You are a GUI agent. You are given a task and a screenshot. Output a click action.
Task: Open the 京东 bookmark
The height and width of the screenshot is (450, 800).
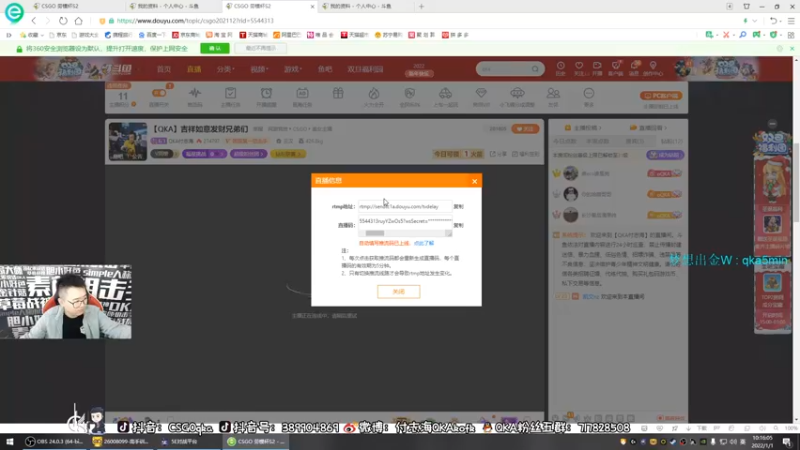coord(58,35)
